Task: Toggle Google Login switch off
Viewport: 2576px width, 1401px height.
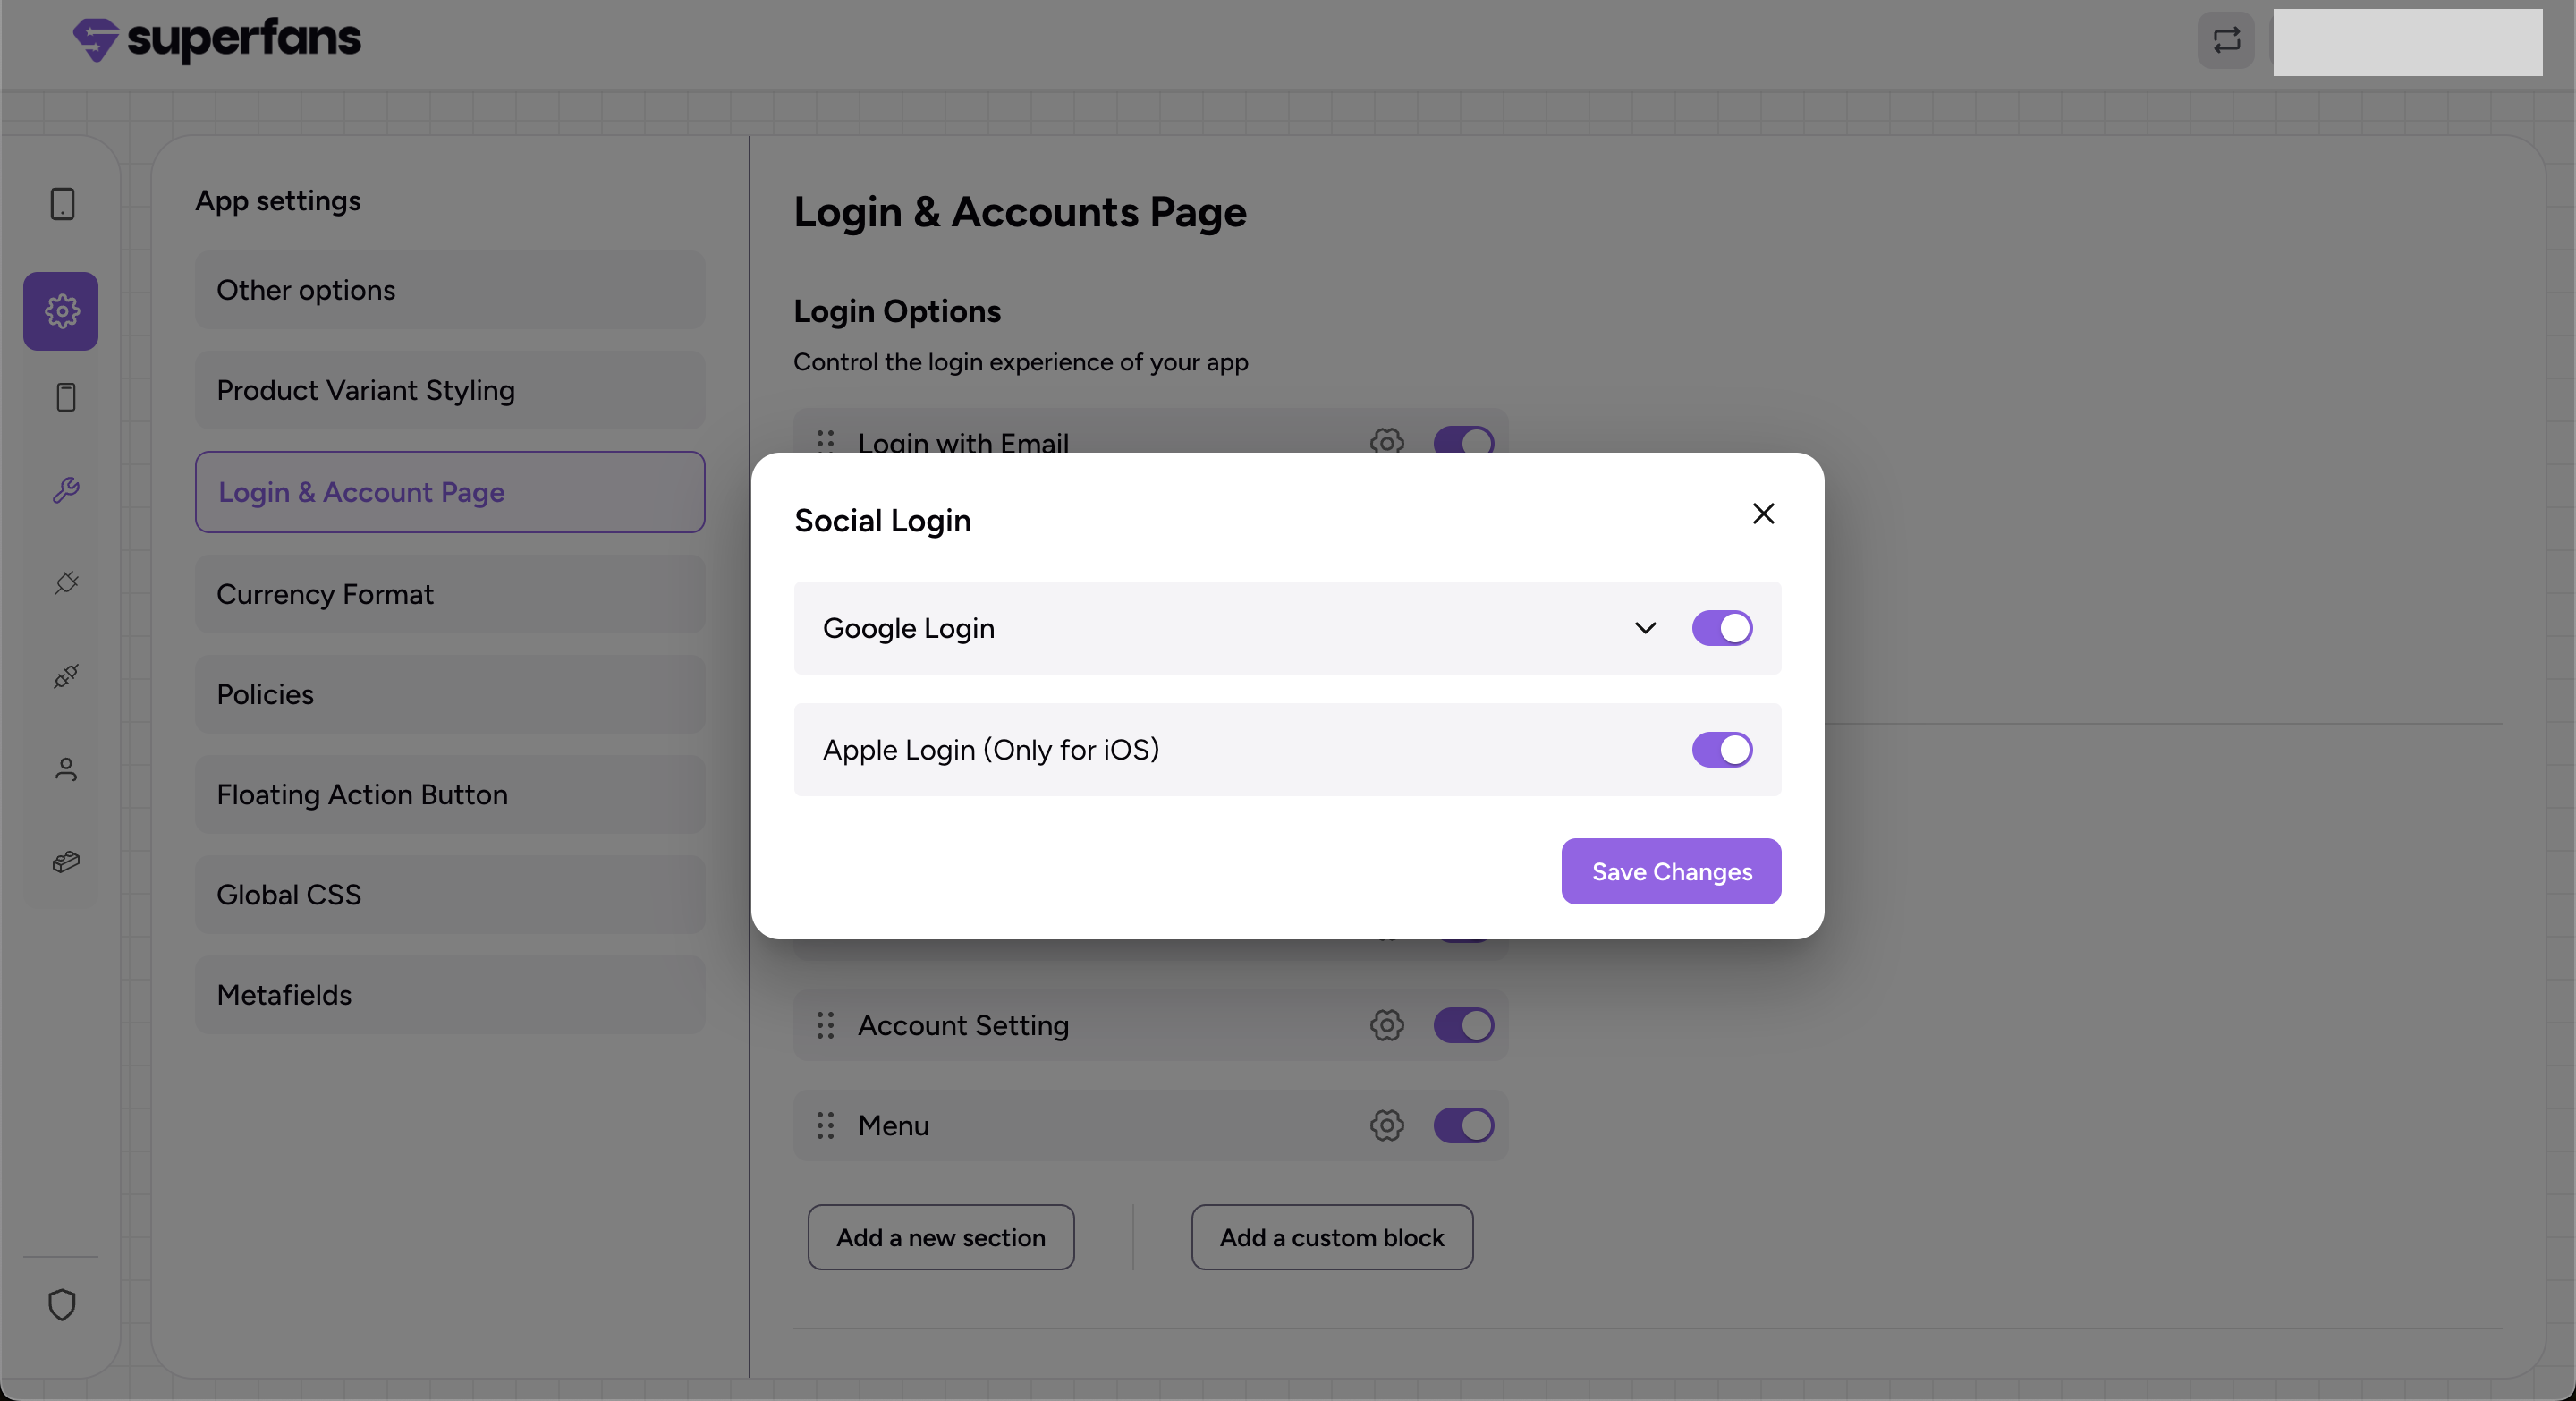Action: (x=1721, y=628)
